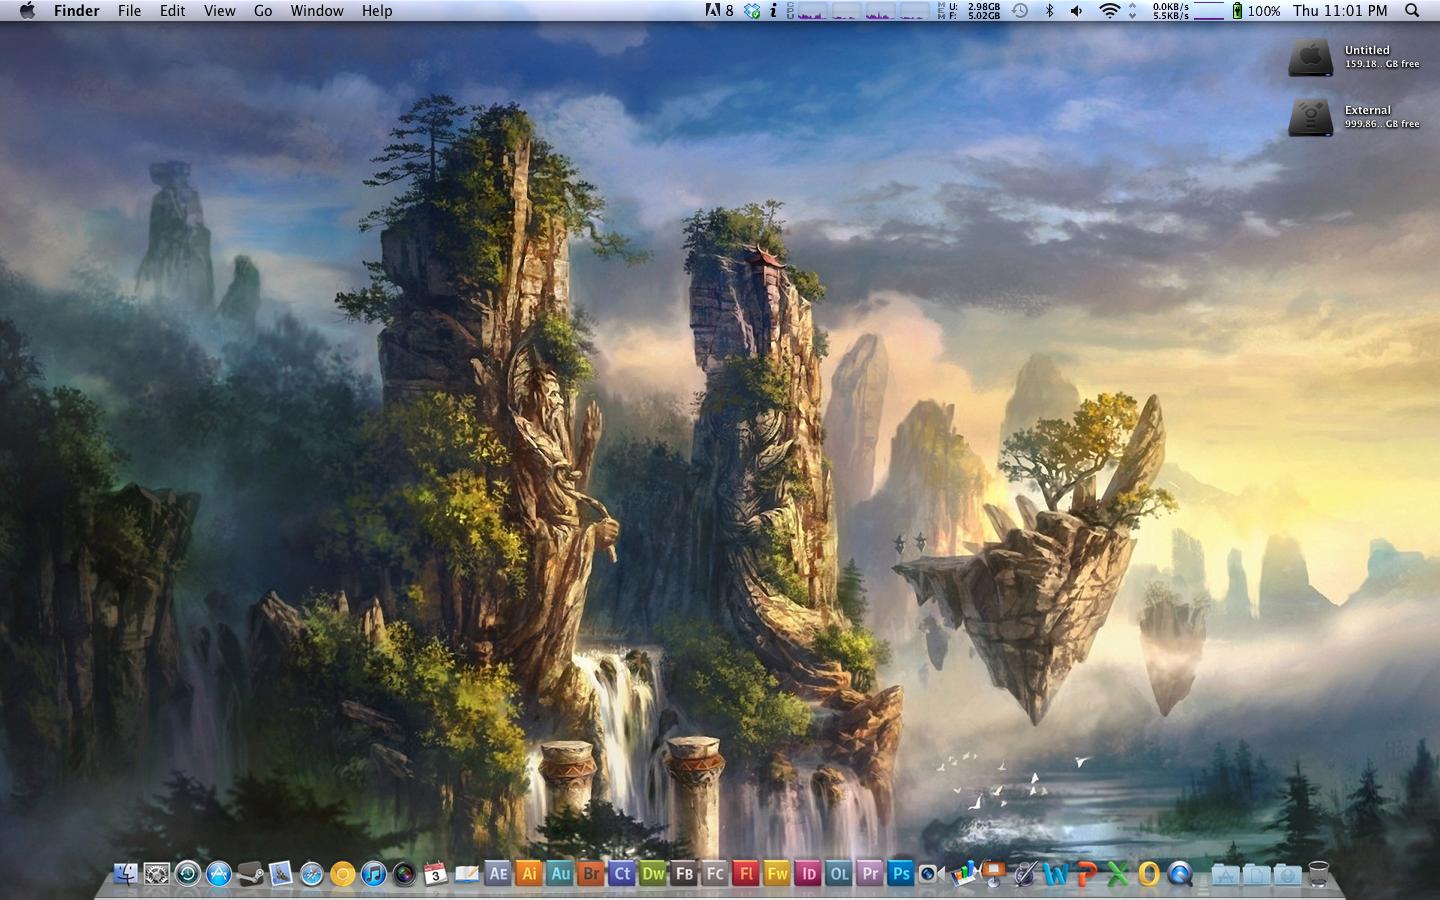Open the View menu

[x=219, y=11]
